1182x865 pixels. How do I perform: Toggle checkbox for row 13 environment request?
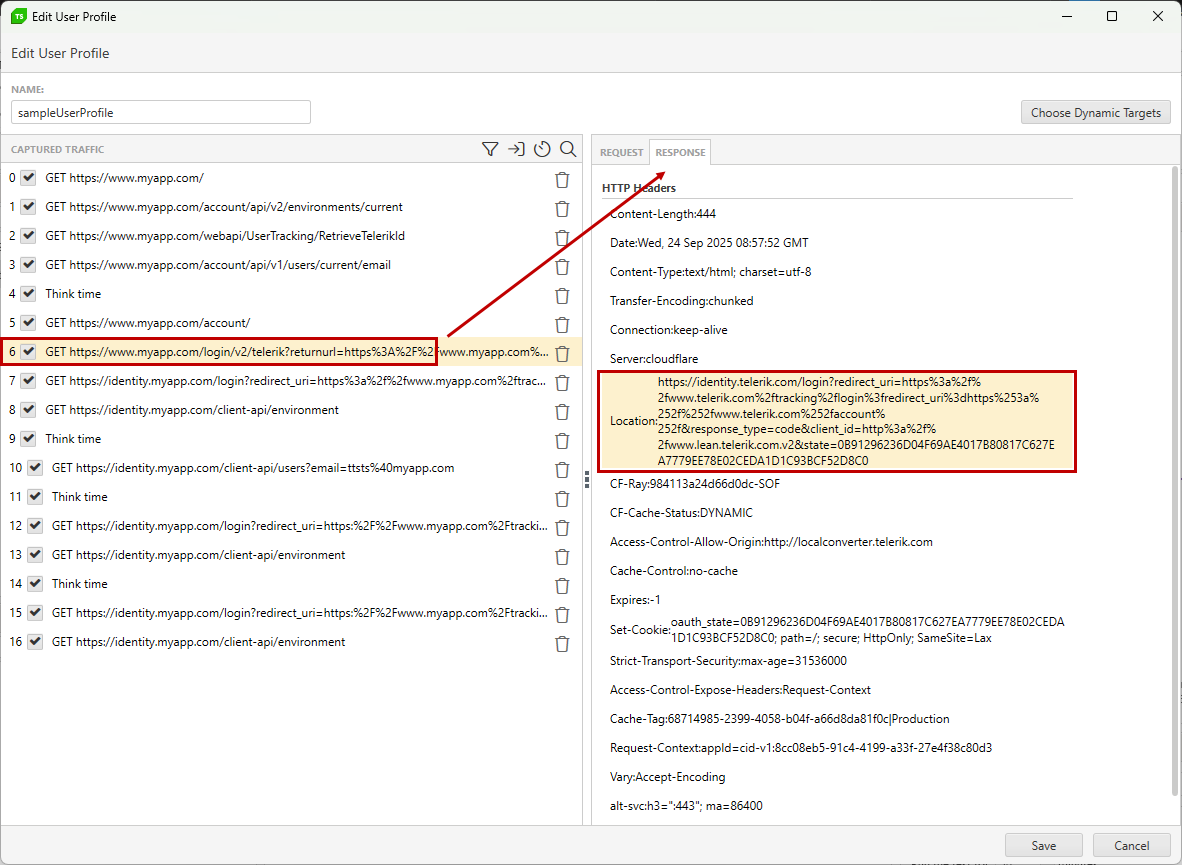[x=36, y=555]
